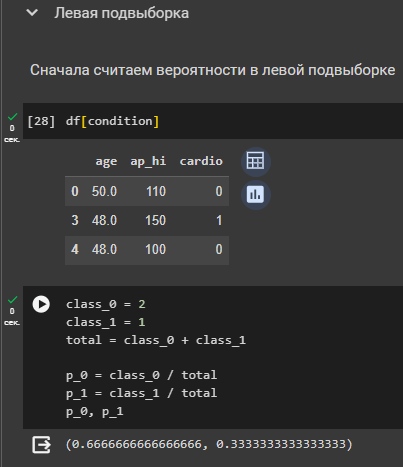
Task: Click the [28] execution counter
Action: (41, 121)
